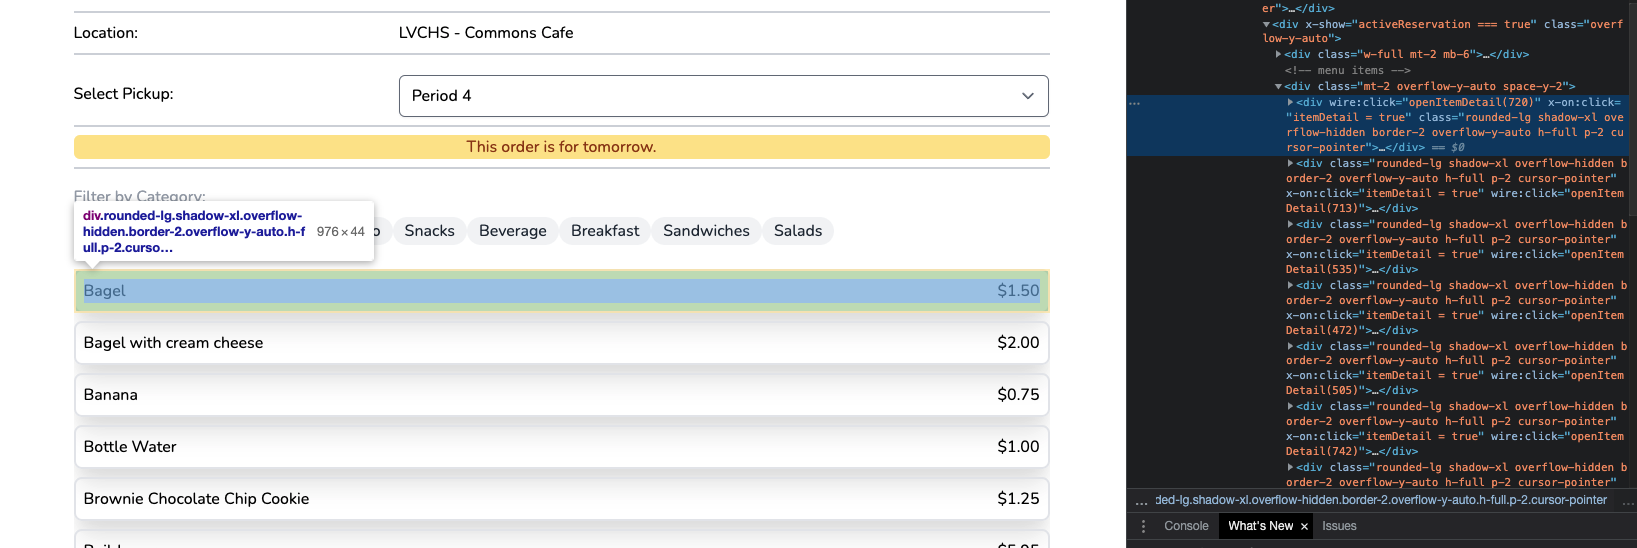Switch to the Issues drawer tab
This screenshot has width=1637, height=548.
pos(1339,526)
